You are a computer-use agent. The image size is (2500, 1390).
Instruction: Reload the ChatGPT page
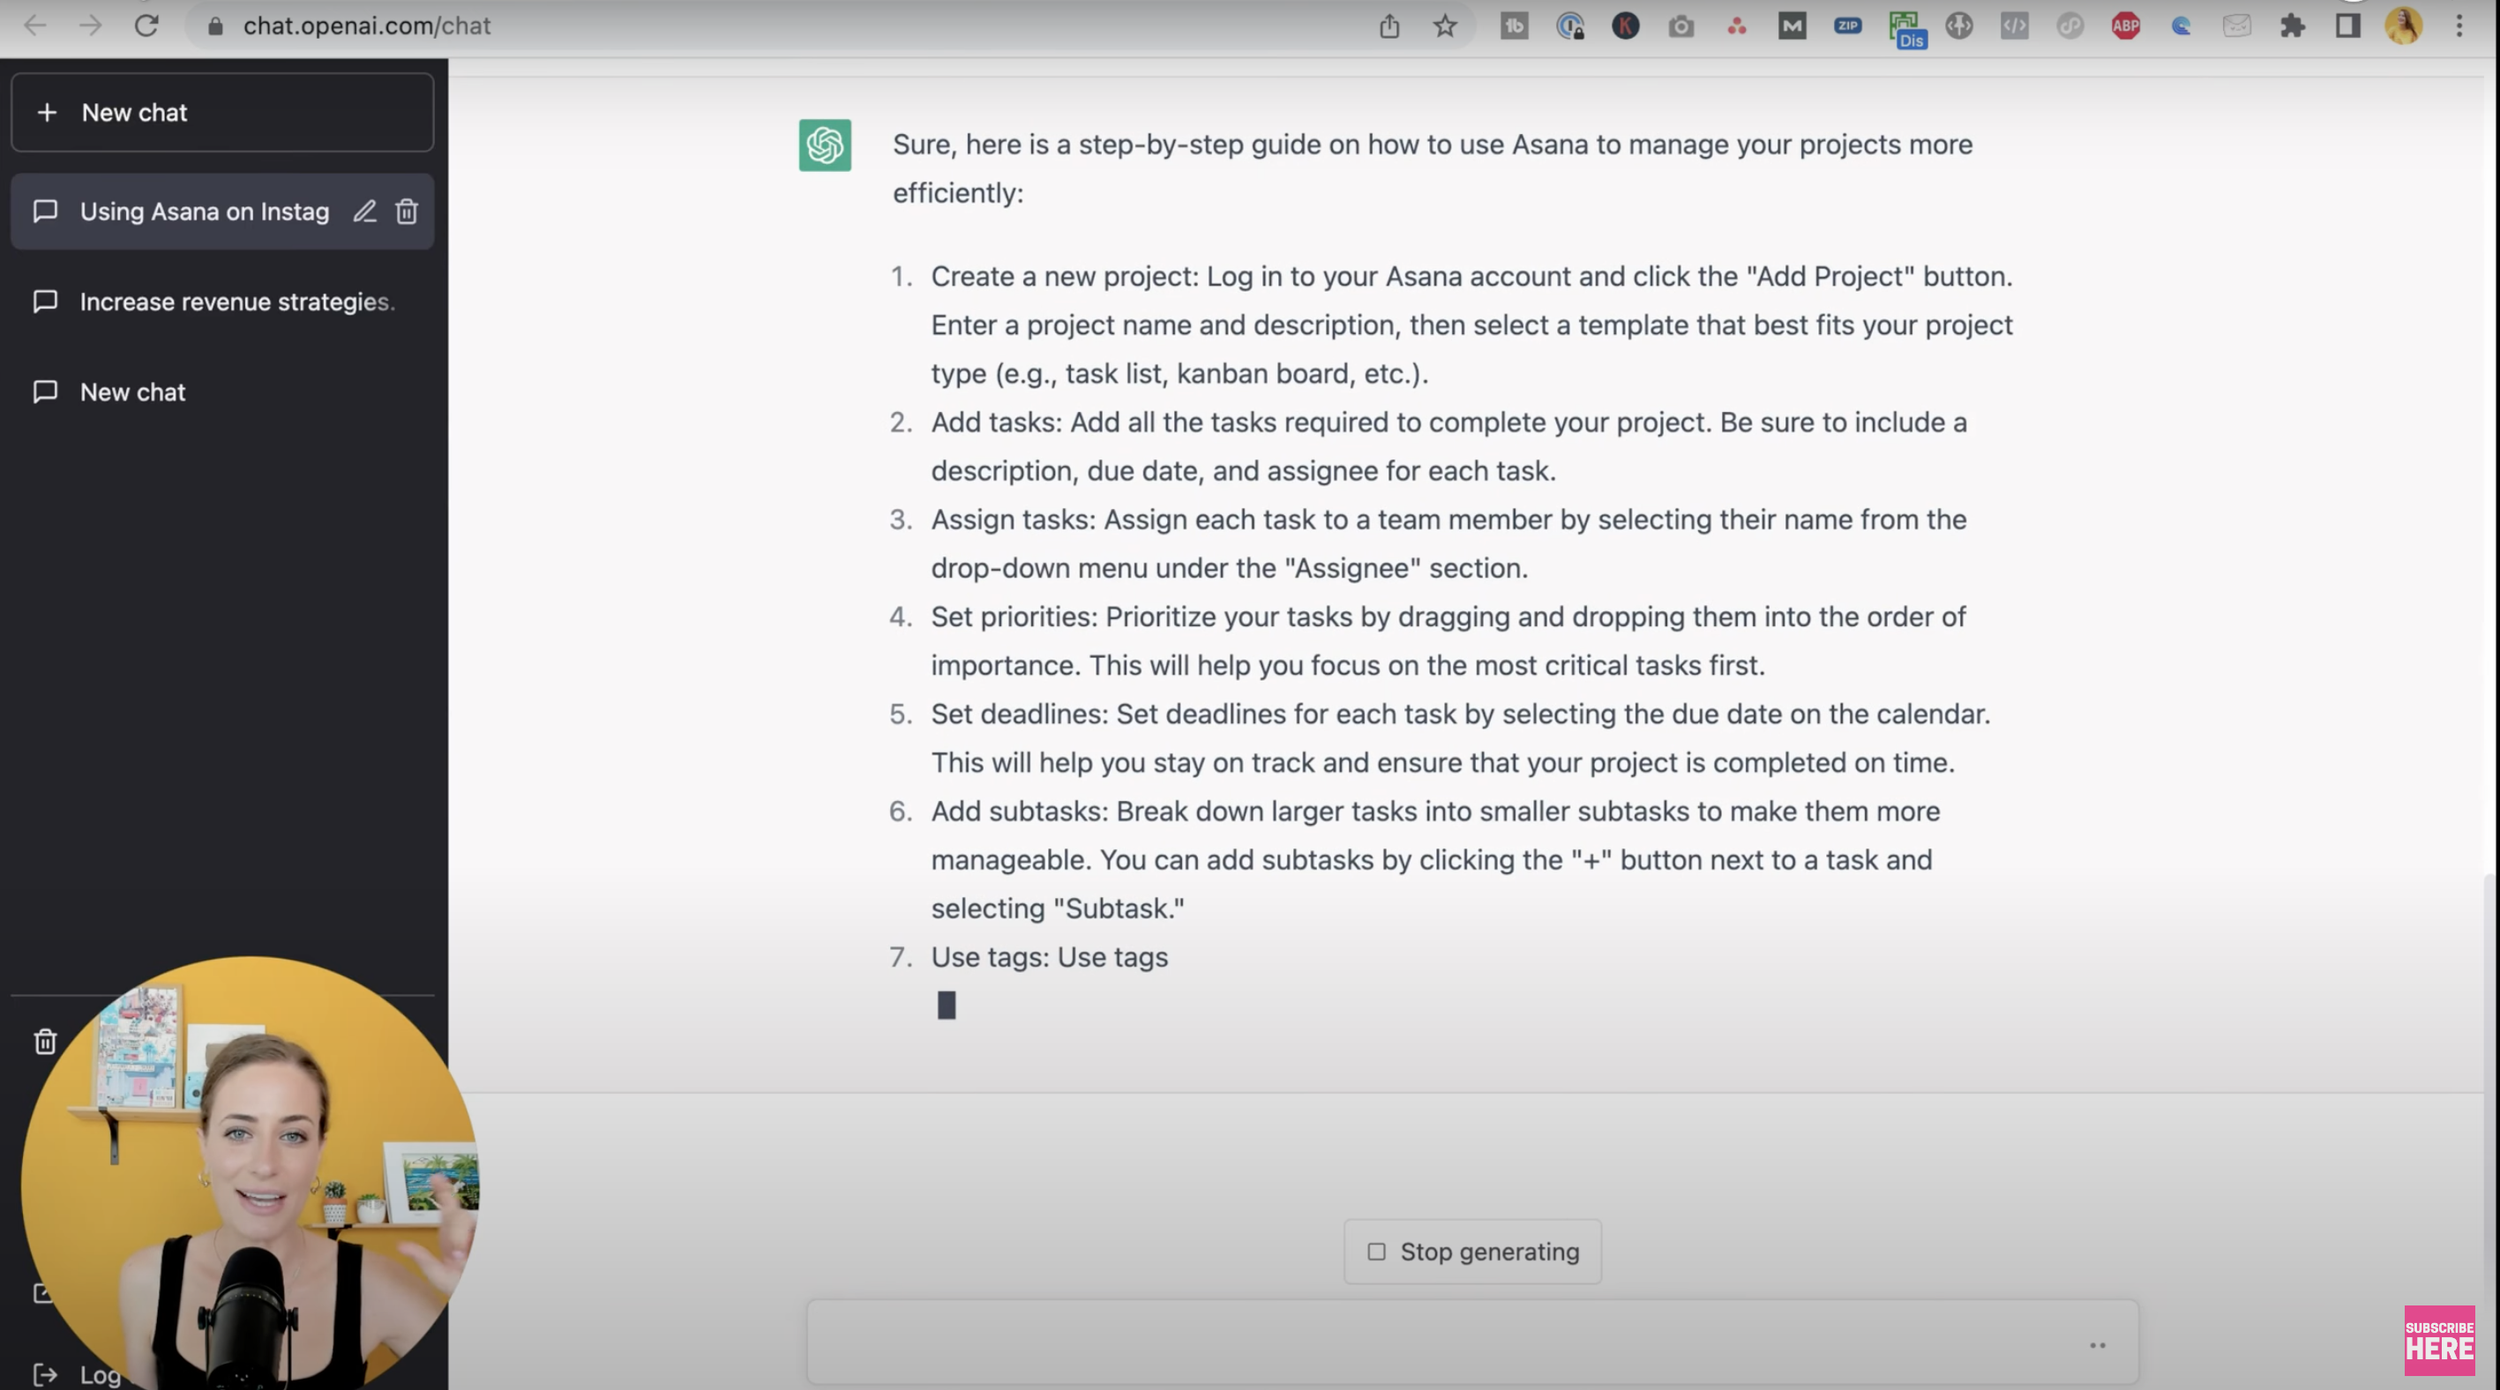coord(146,25)
